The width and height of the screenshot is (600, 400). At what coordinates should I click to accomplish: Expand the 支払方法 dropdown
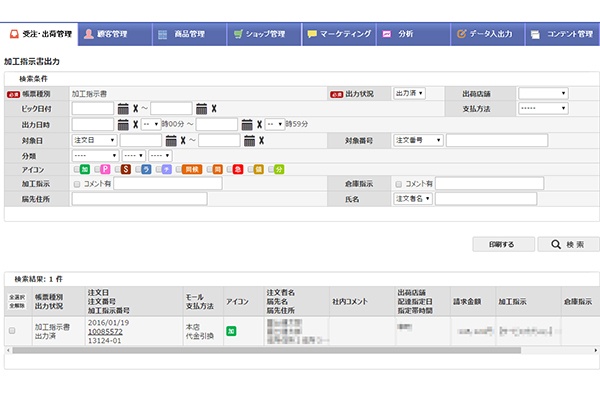point(542,108)
